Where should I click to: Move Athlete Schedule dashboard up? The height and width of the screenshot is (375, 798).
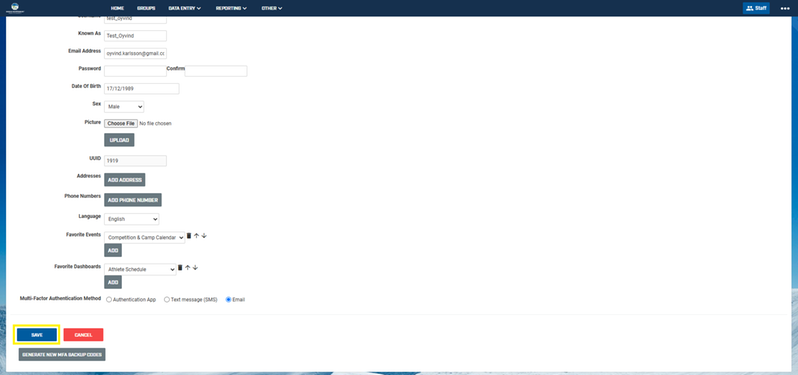click(187, 268)
